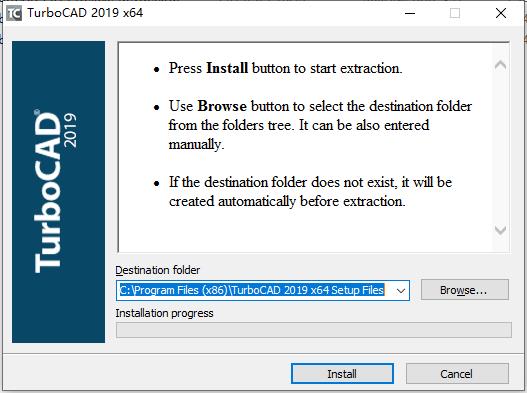Click the scroll down arrow in instructions
This screenshot has width=527, height=393.
[500, 230]
